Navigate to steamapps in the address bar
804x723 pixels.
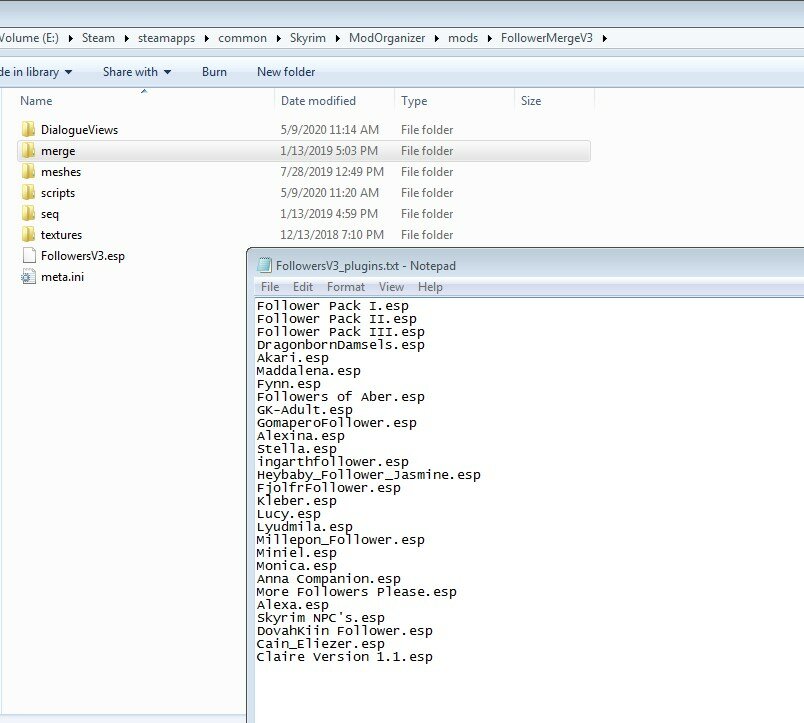coord(167,38)
